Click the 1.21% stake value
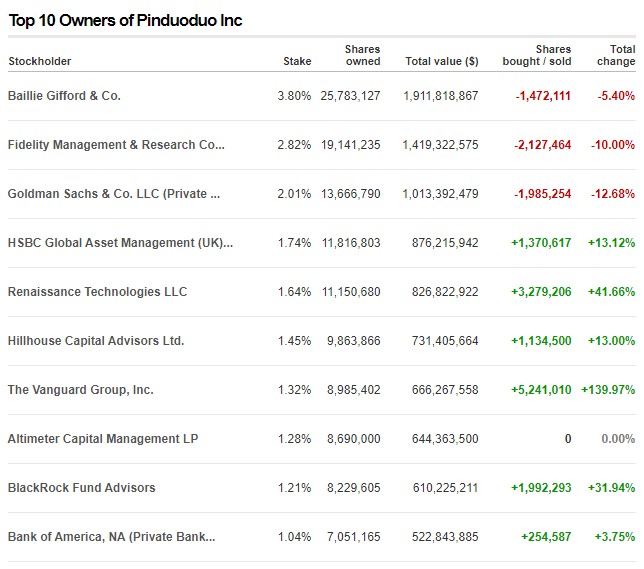 (x=294, y=487)
